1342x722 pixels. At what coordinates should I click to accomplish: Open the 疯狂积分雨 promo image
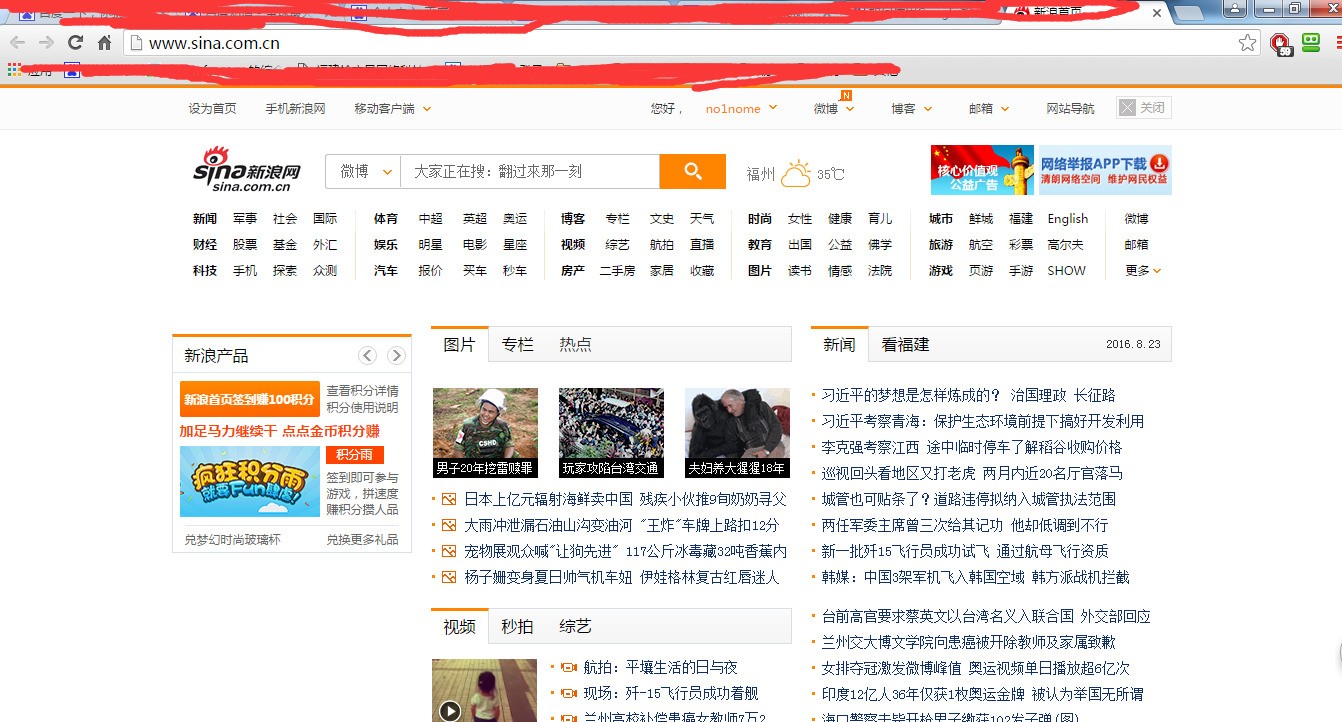tap(250, 481)
